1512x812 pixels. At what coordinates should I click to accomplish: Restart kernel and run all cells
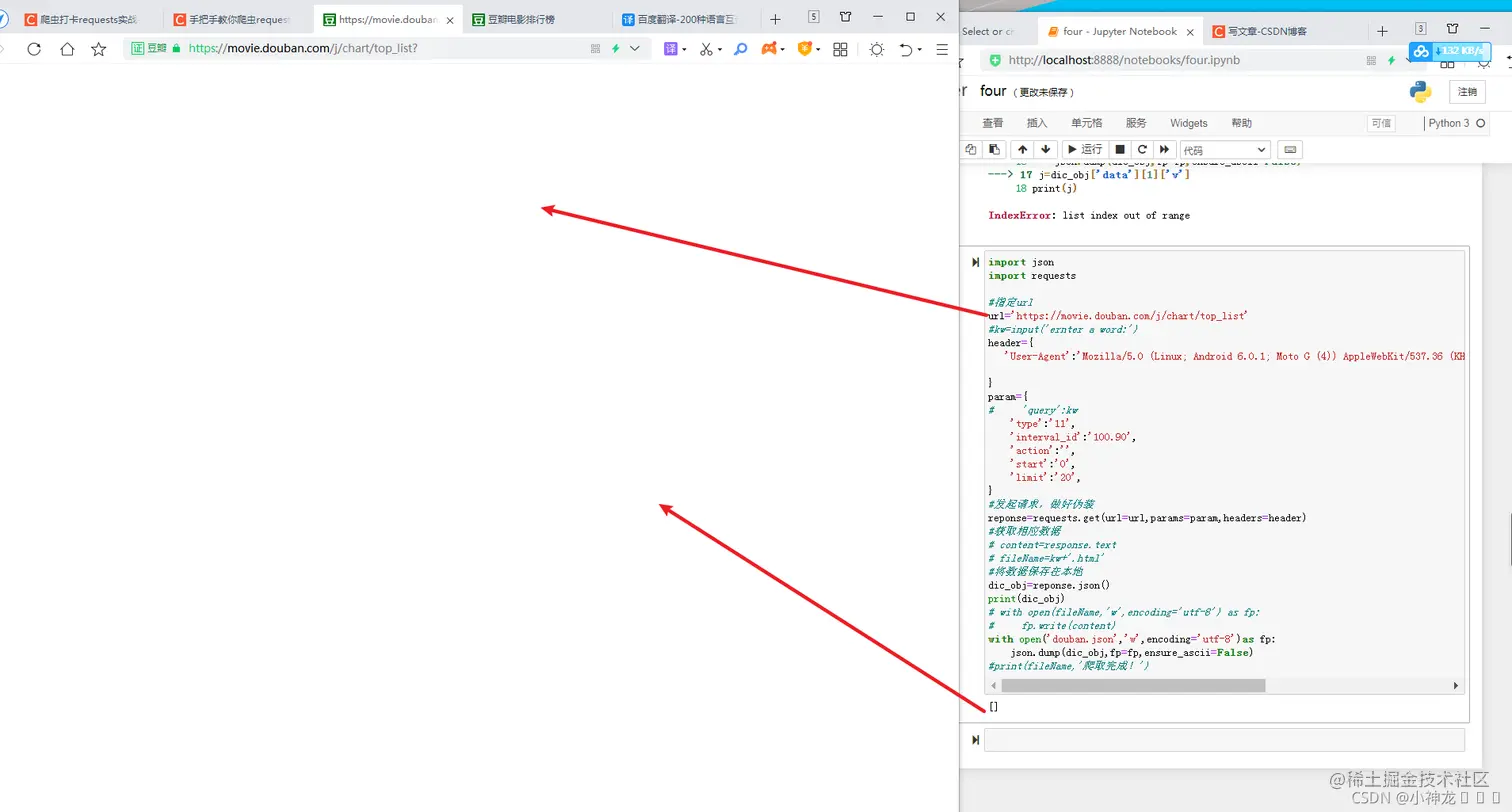1165,149
